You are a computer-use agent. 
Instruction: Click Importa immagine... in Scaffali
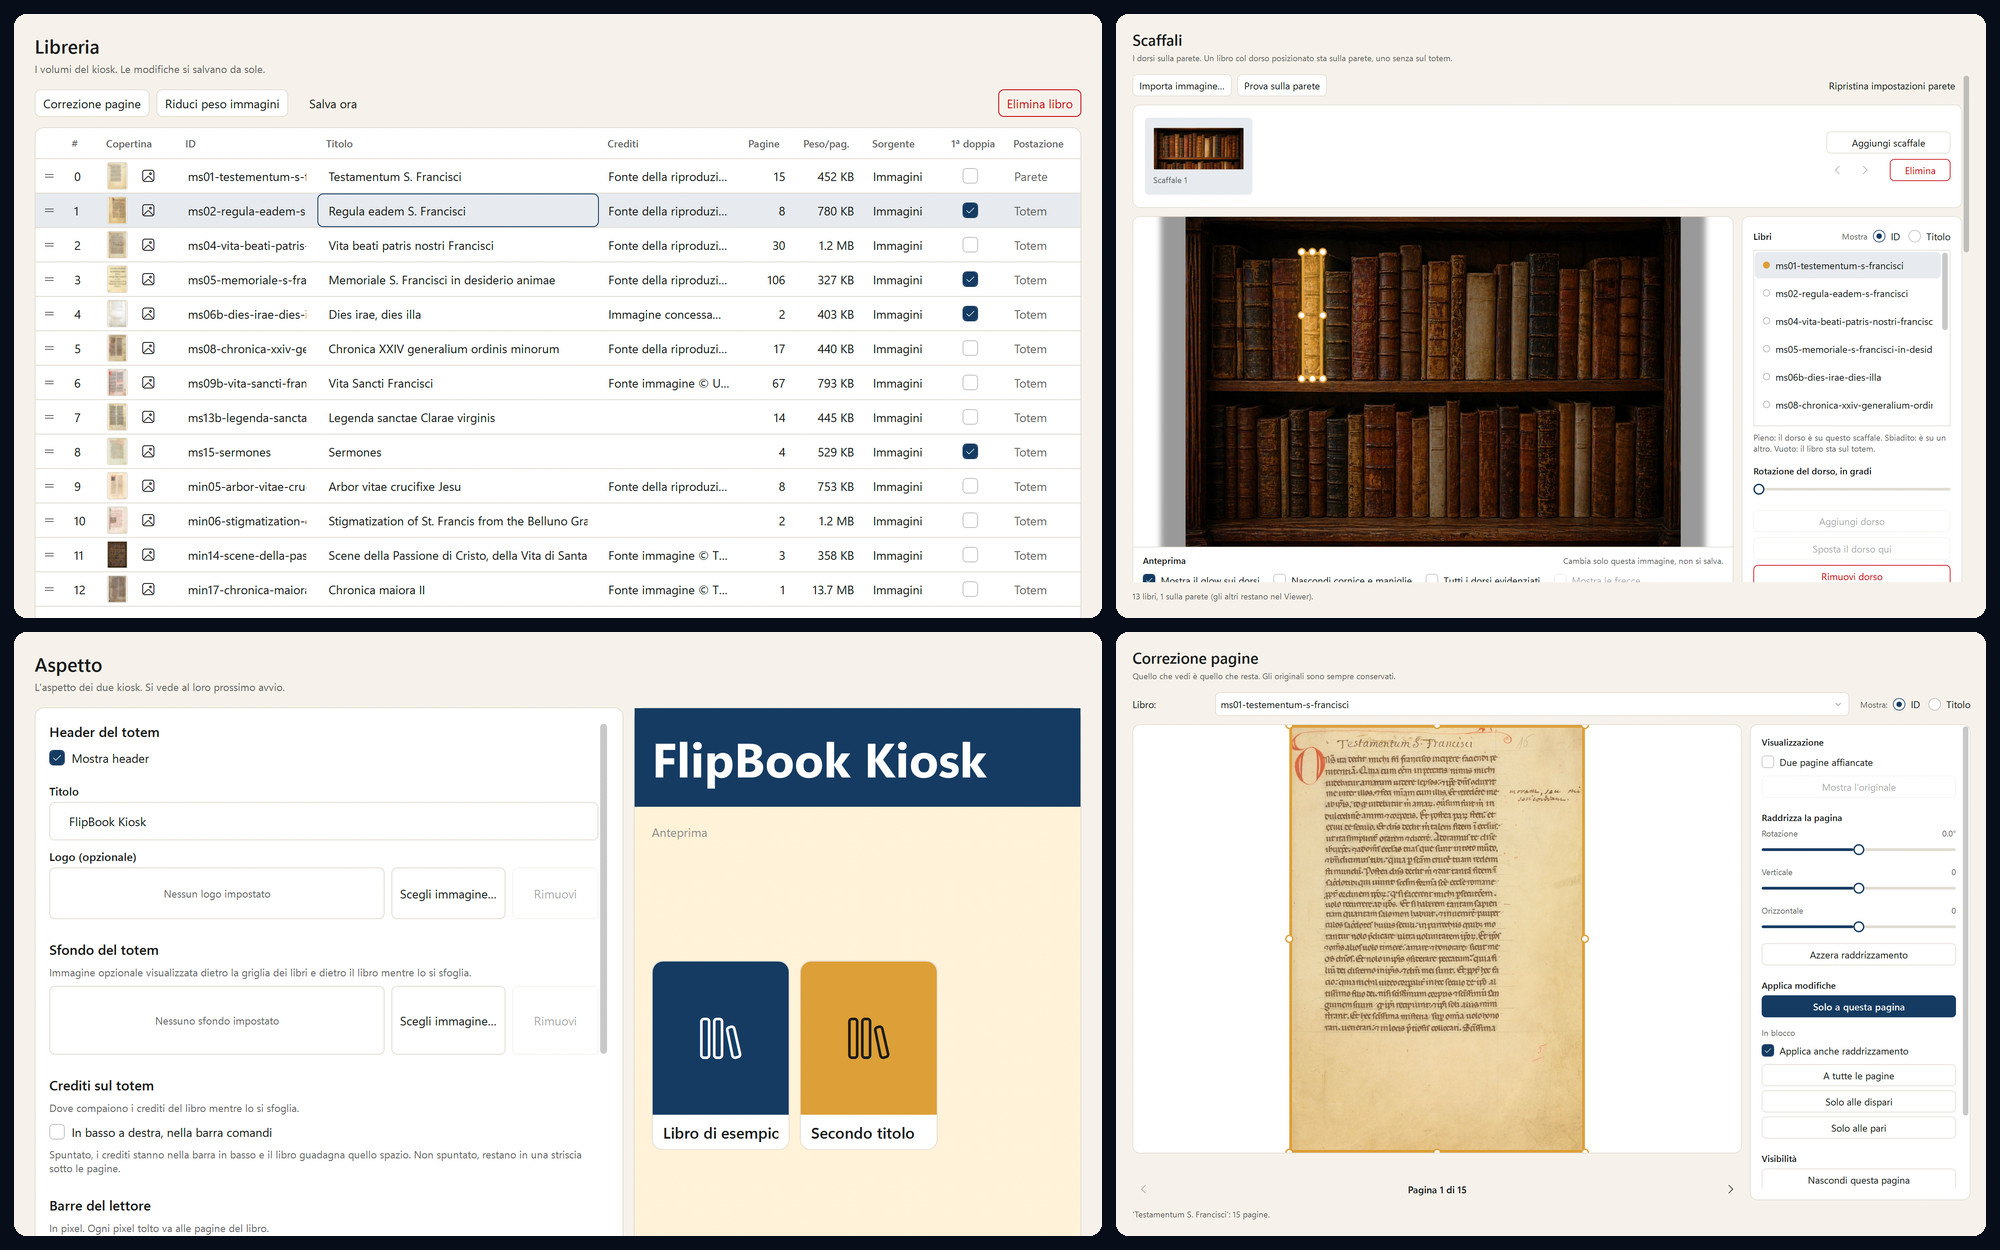pos(1181,86)
